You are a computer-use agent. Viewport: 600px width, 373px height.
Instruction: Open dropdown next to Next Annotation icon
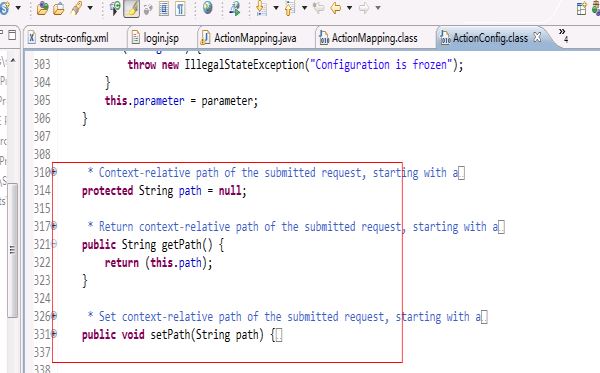tap(276, 8)
